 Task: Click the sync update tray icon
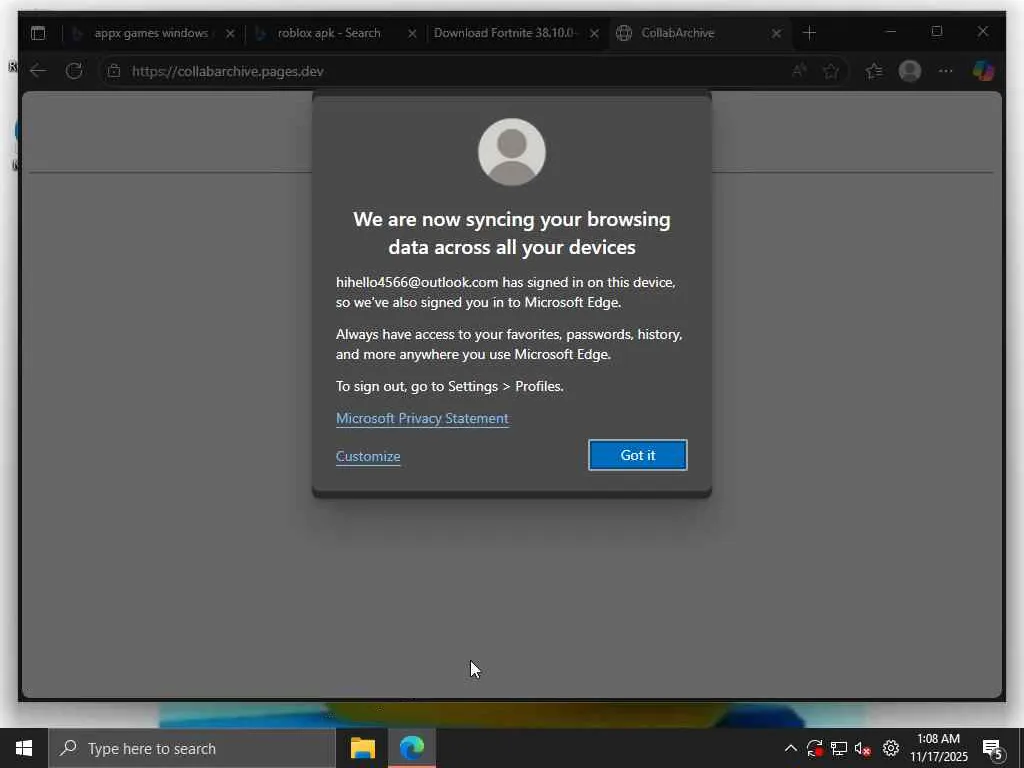[x=814, y=748]
